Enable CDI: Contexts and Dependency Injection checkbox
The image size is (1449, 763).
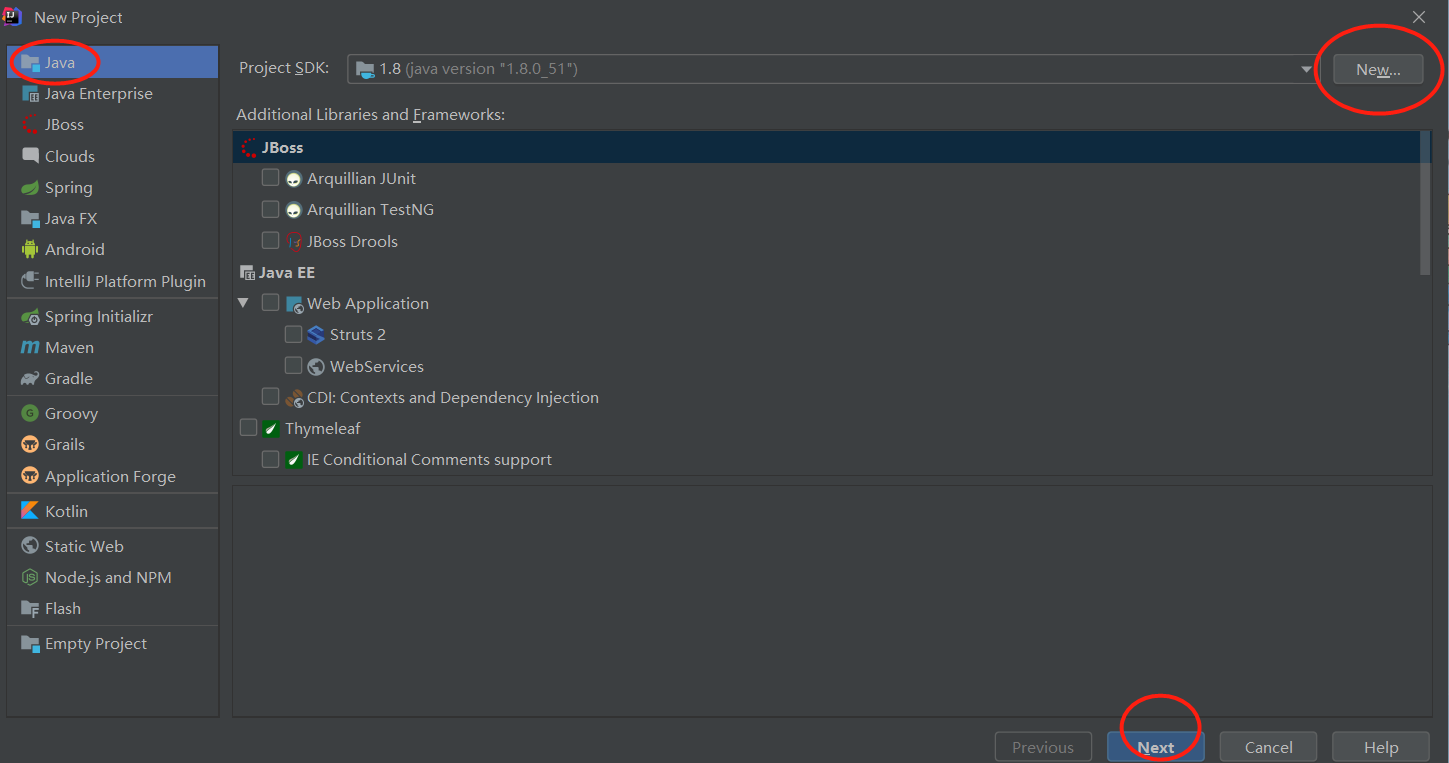pyautogui.click(x=270, y=397)
